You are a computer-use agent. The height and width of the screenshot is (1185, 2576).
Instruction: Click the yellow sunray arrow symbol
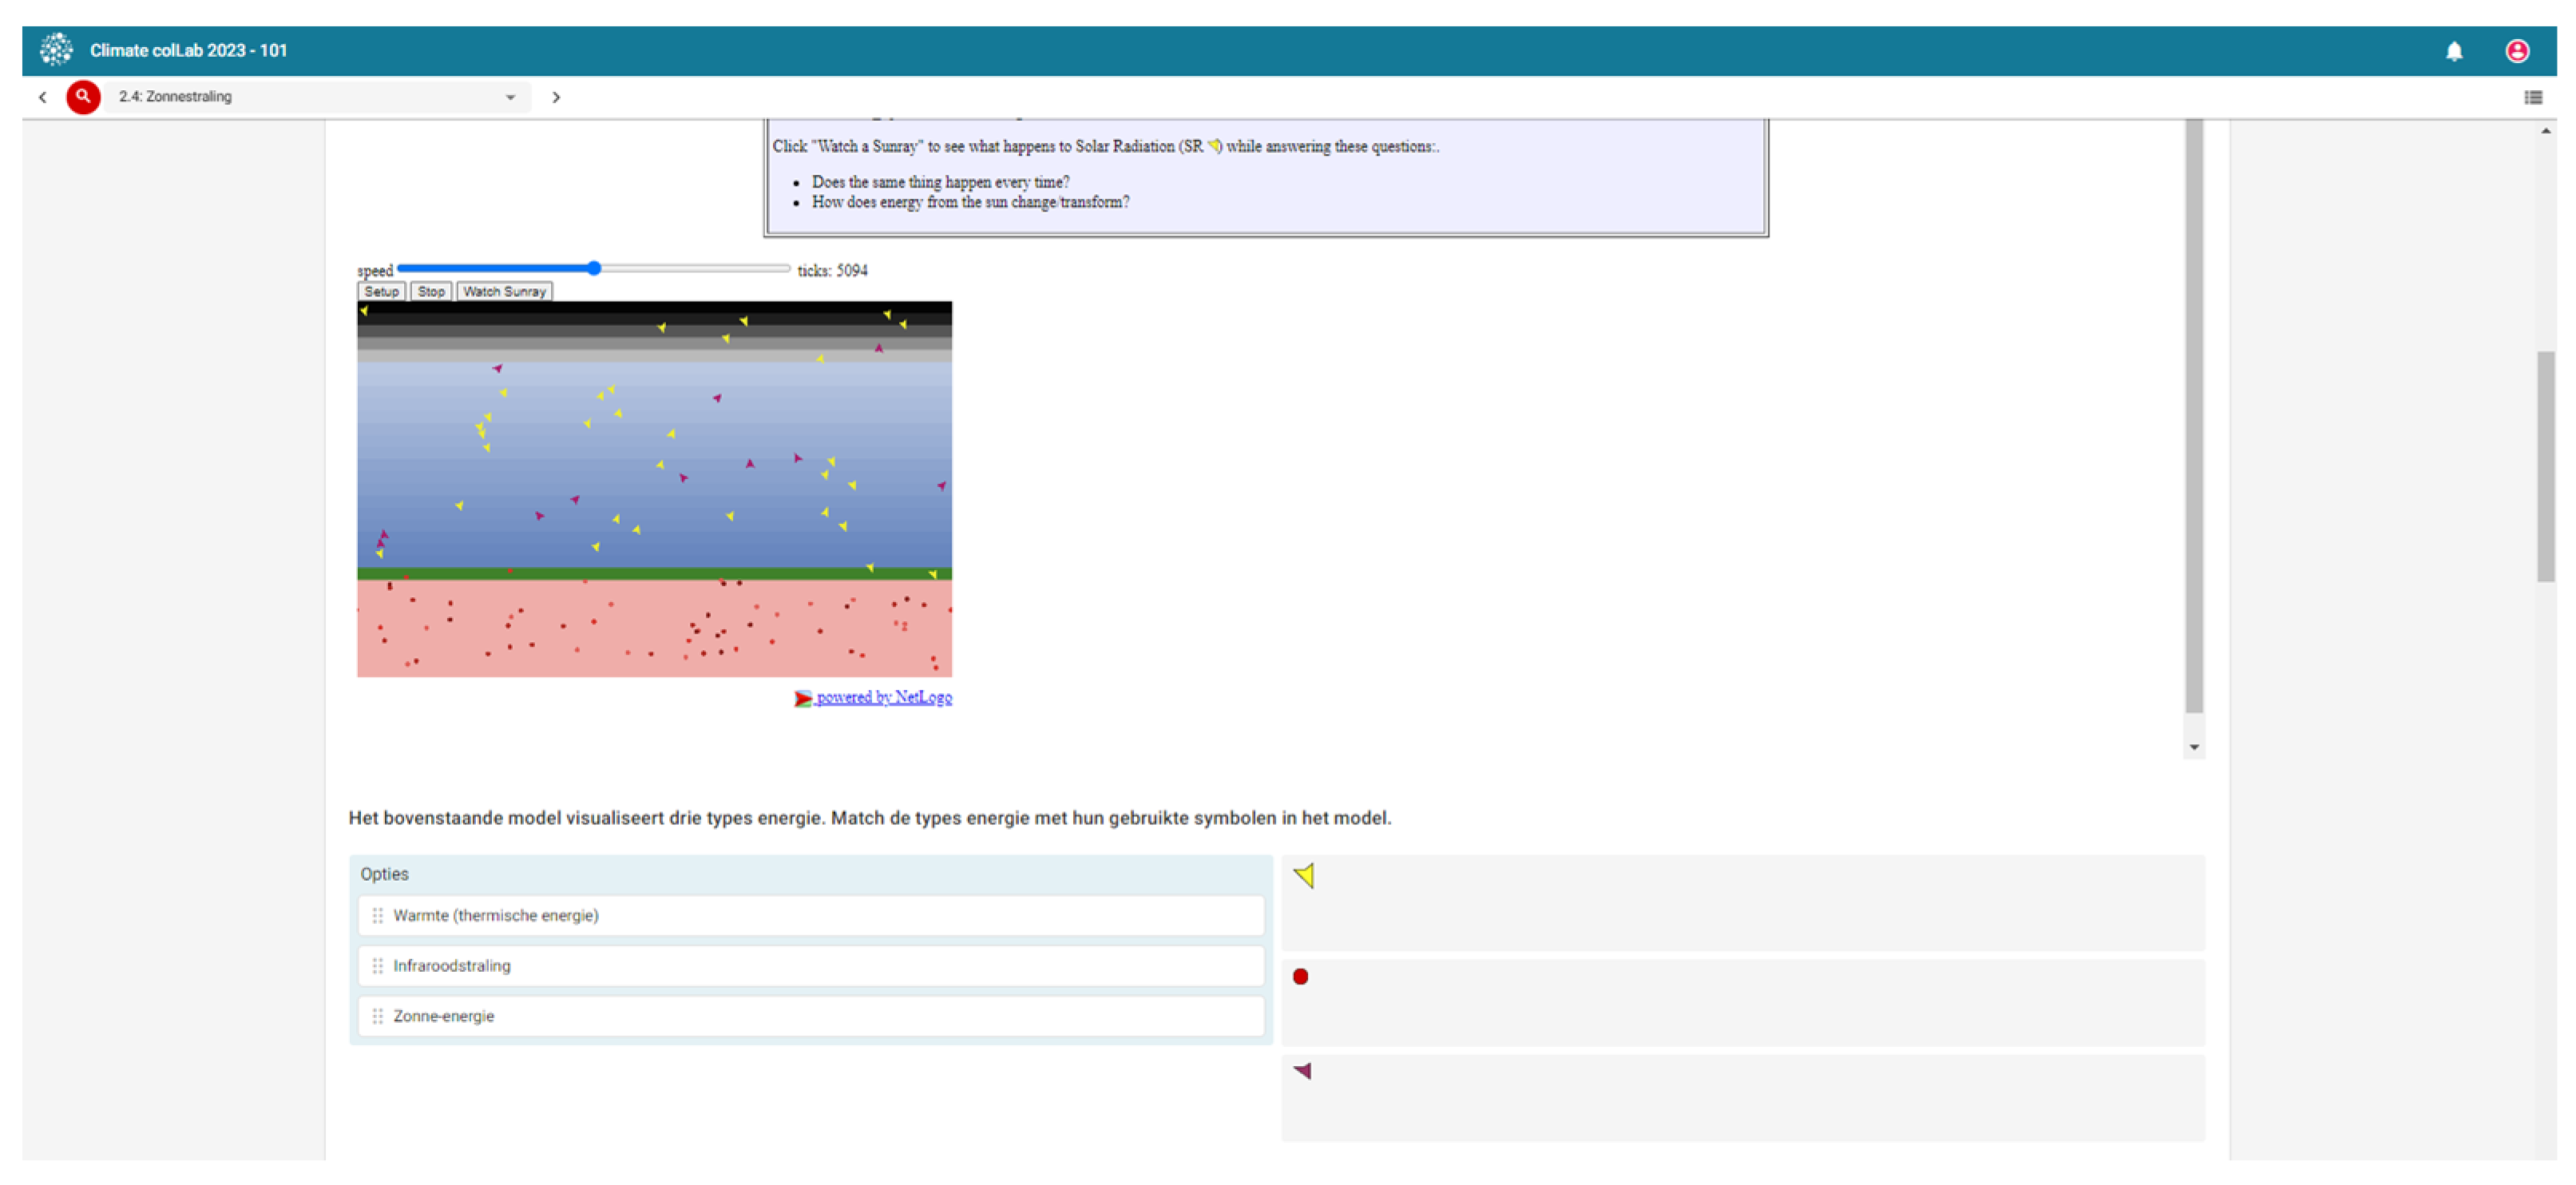(1304, 876)
